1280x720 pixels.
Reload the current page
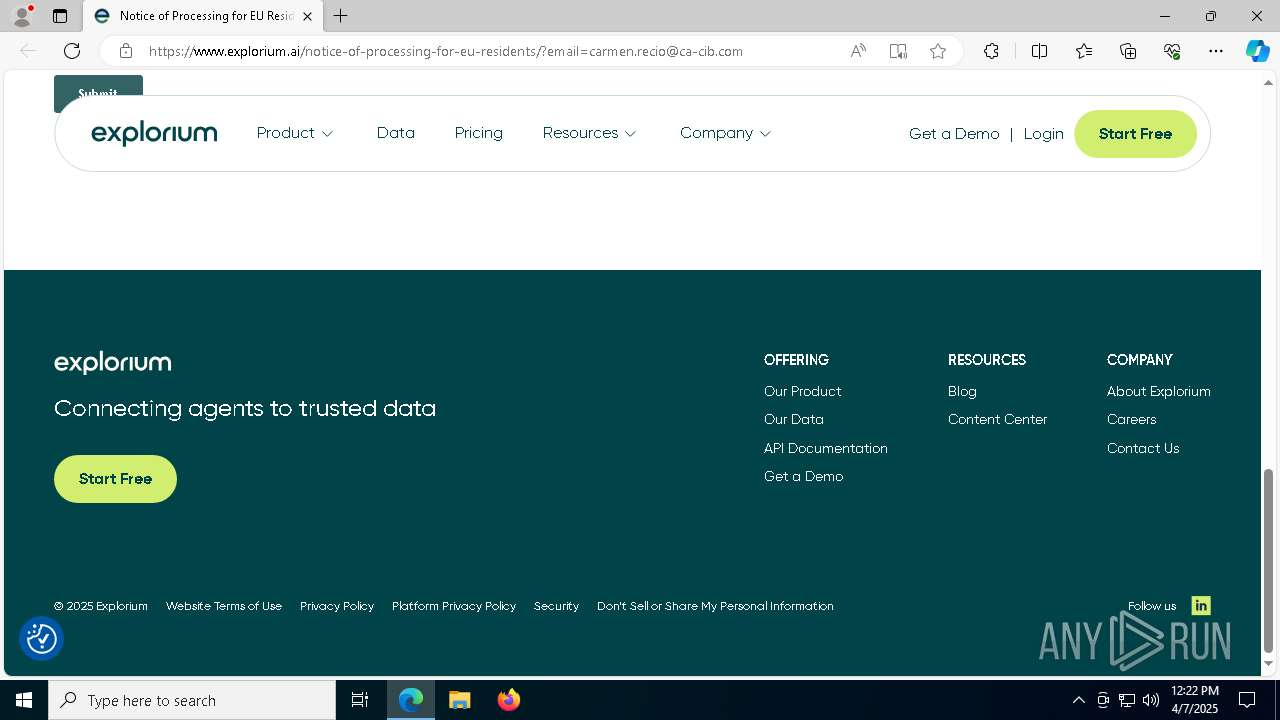[72, 51]
